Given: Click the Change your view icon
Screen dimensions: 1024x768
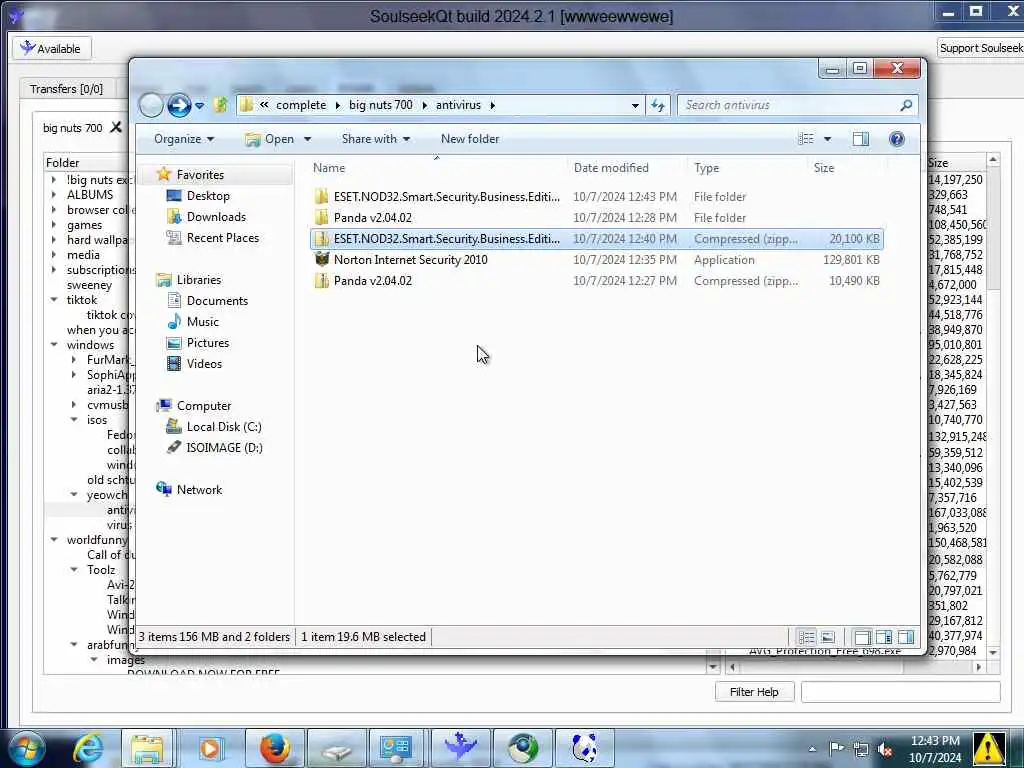Looking at the screenshot, I should click(x=807, y=139).
